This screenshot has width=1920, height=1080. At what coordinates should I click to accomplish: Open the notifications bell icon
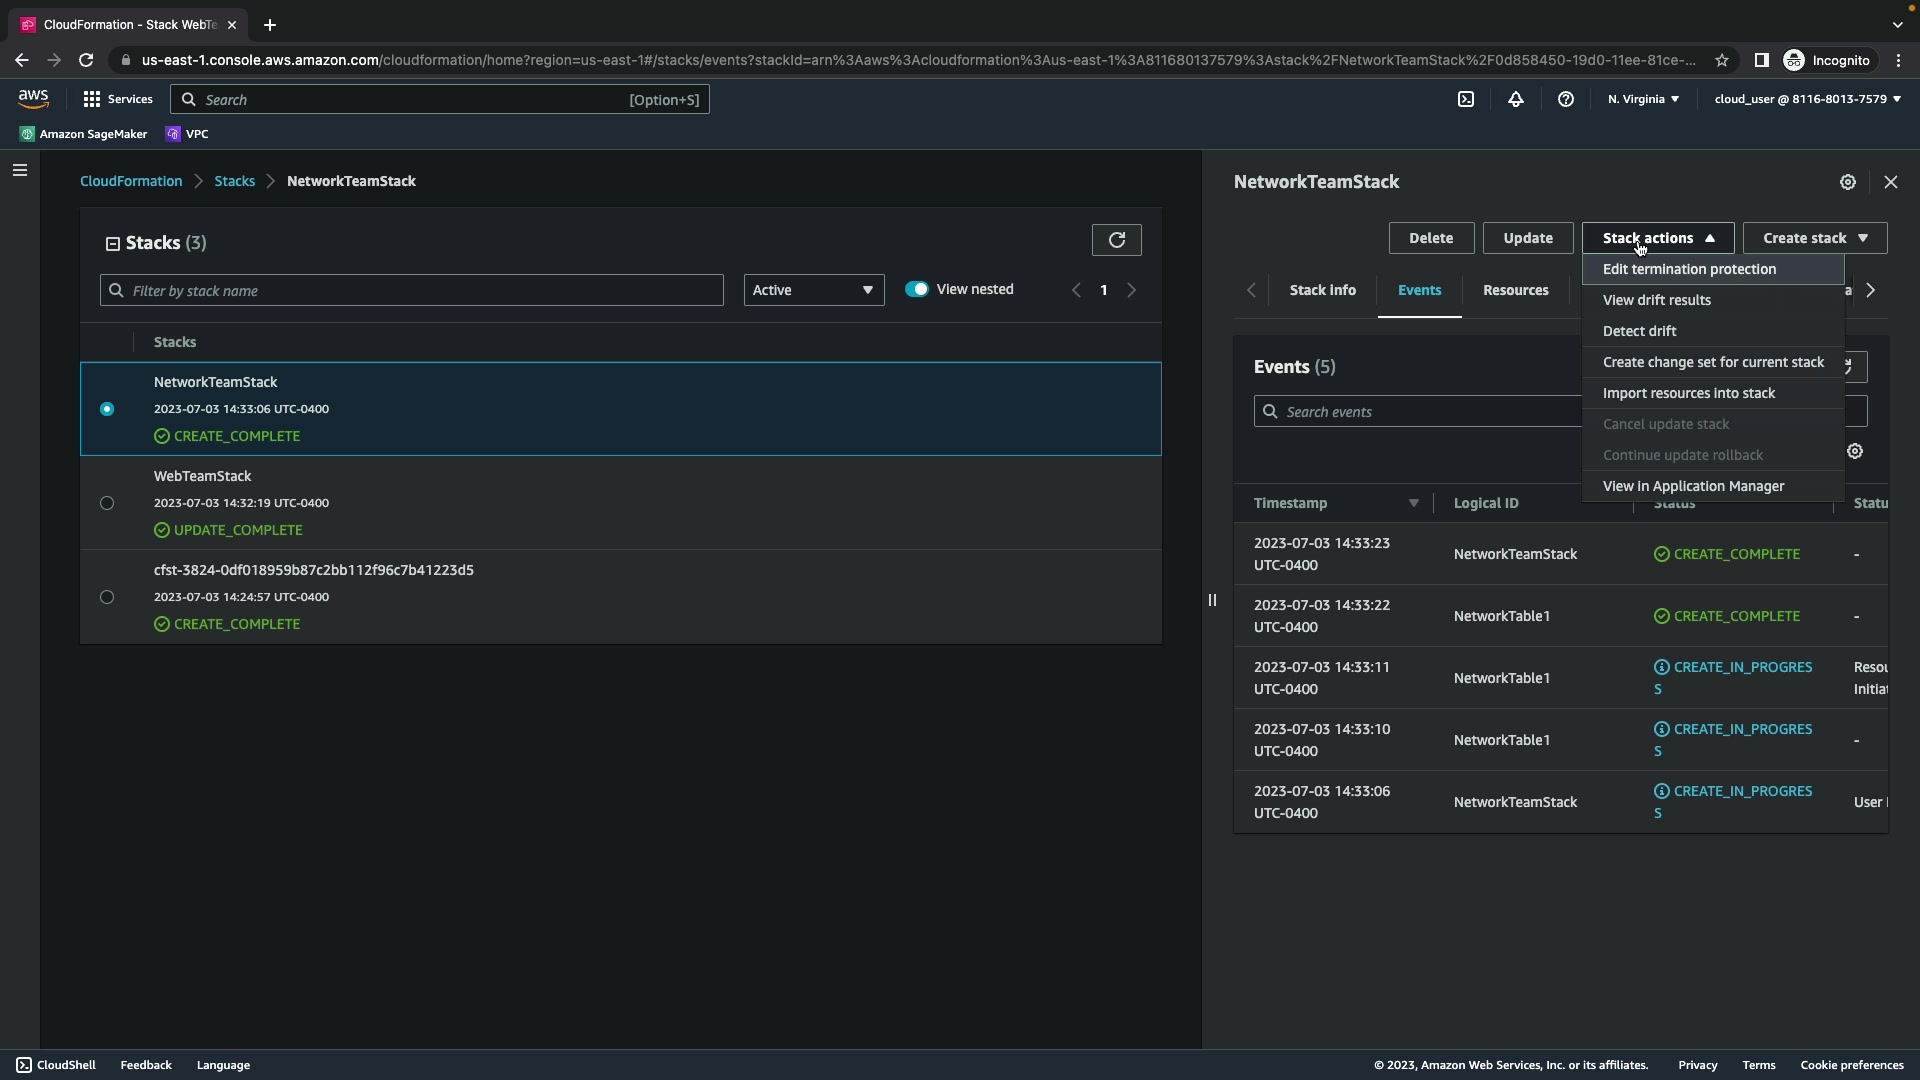1515,99
